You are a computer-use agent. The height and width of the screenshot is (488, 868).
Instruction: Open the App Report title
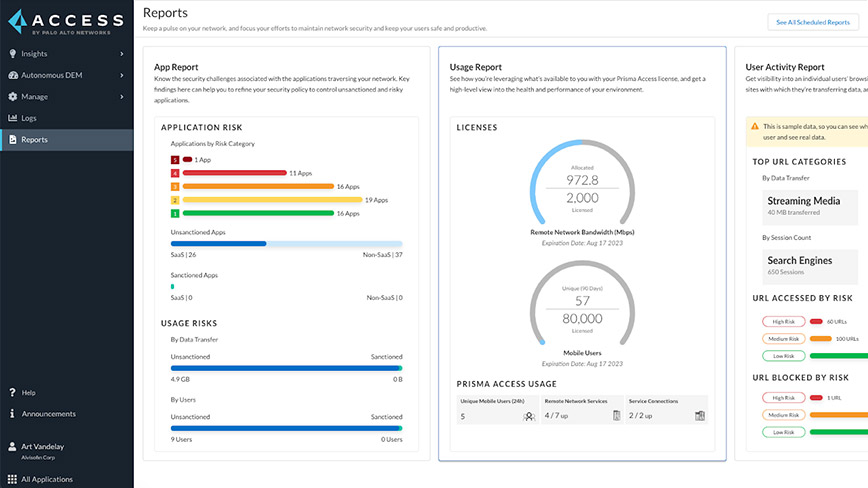click(176, 67)
